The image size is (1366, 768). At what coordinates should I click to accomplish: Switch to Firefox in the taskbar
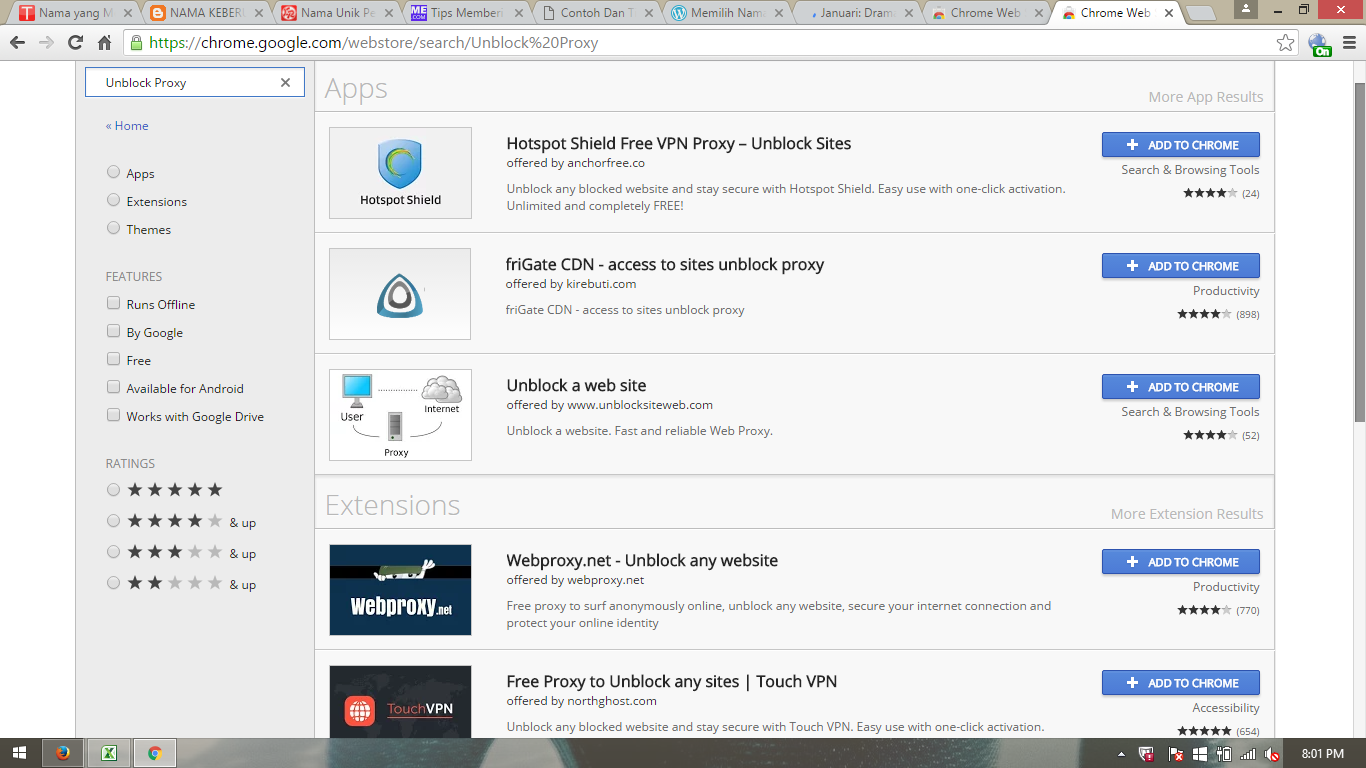coord(64,753)
